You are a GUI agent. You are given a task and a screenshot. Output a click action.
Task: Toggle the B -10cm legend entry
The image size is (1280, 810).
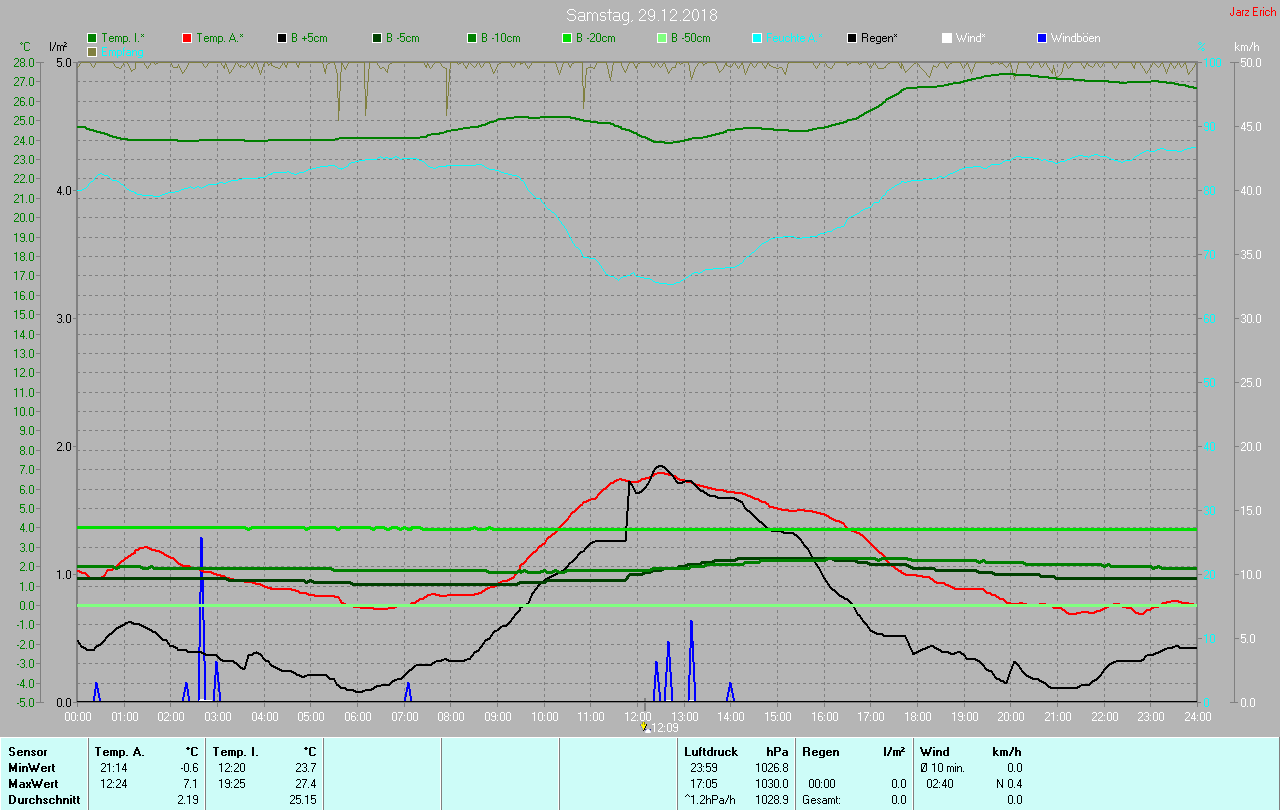(x=471, y=38)
